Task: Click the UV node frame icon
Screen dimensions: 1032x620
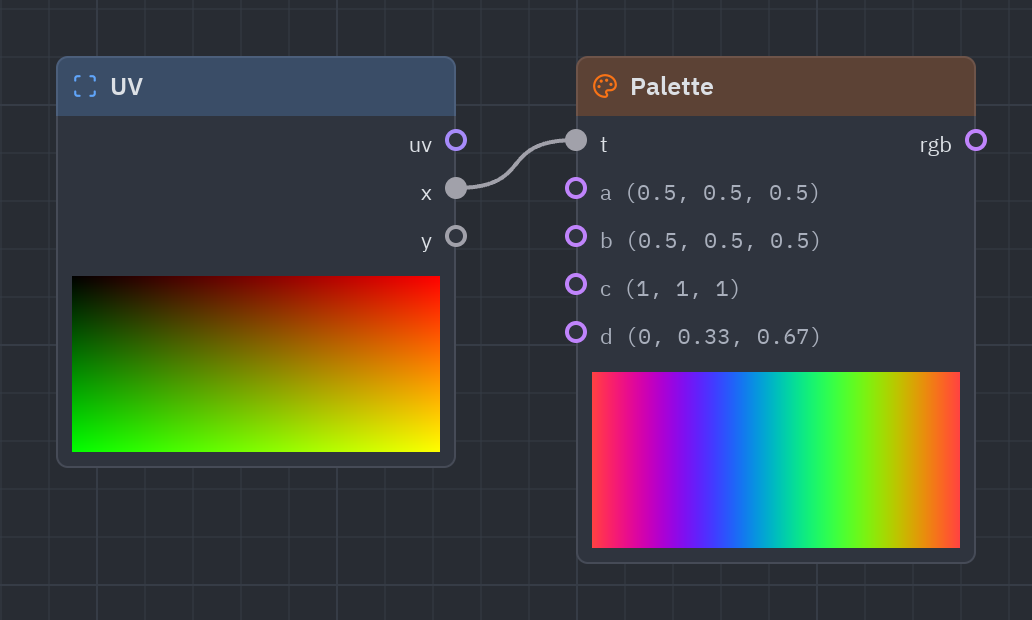Action: coord(85,86)
